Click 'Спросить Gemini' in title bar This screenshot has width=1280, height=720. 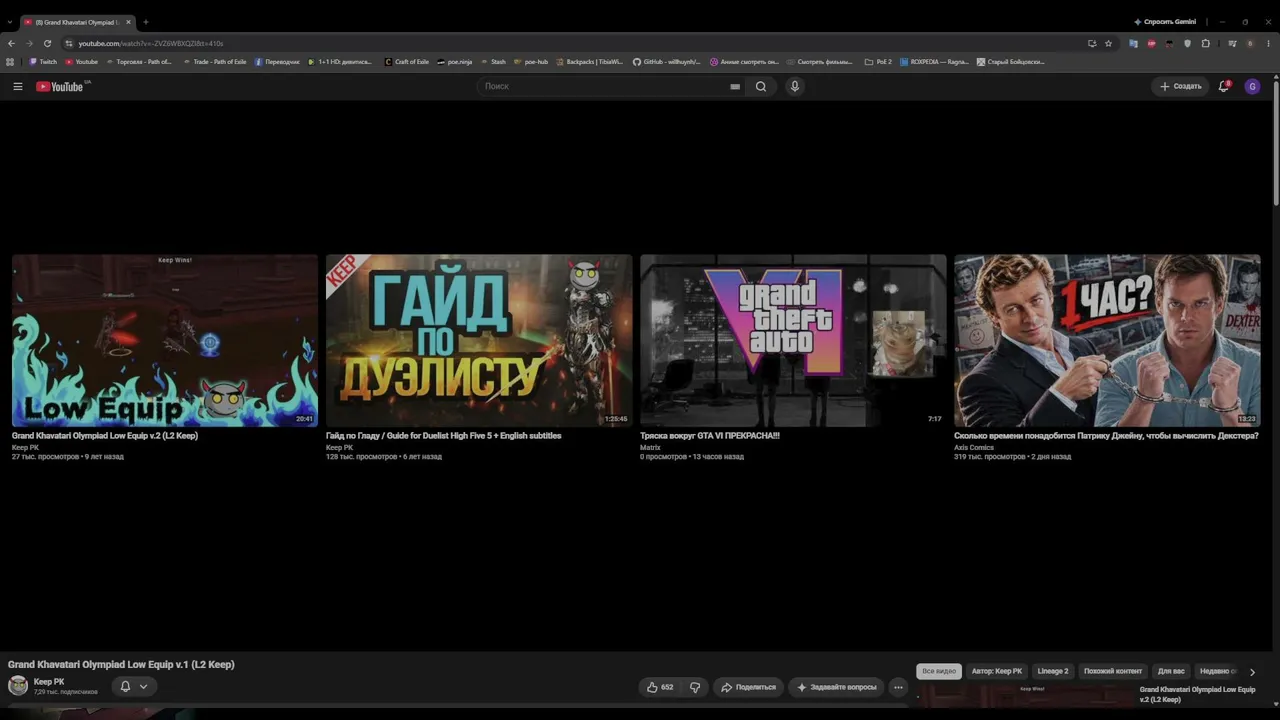[1165, 22]
